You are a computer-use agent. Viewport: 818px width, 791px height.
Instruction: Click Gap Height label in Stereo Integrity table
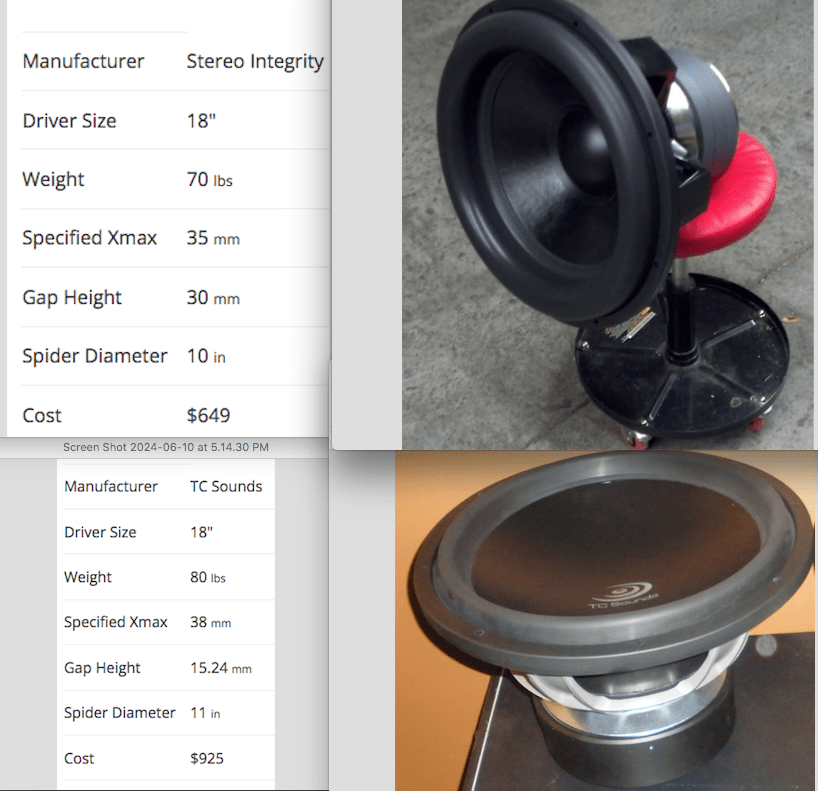(72, 297)
